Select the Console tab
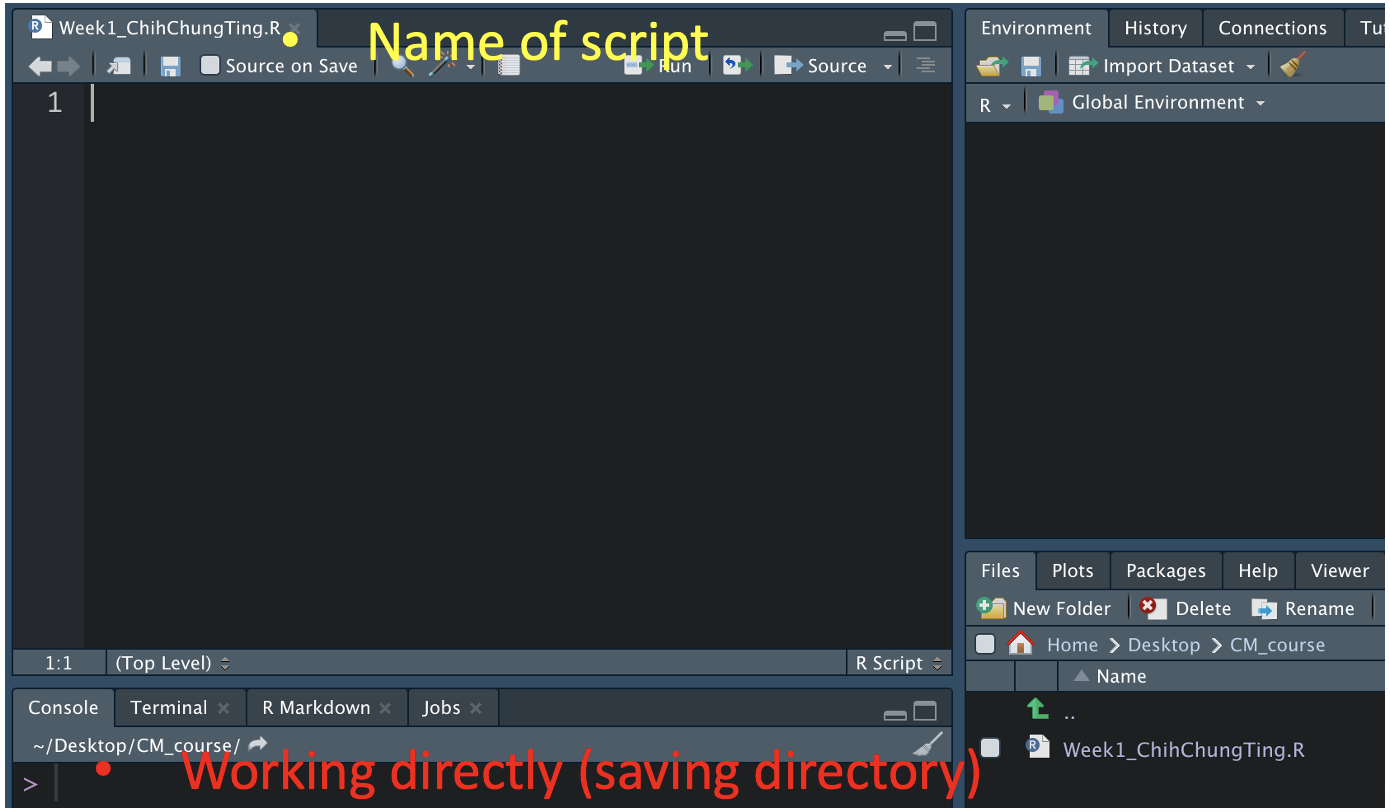 tap(63, 708)
